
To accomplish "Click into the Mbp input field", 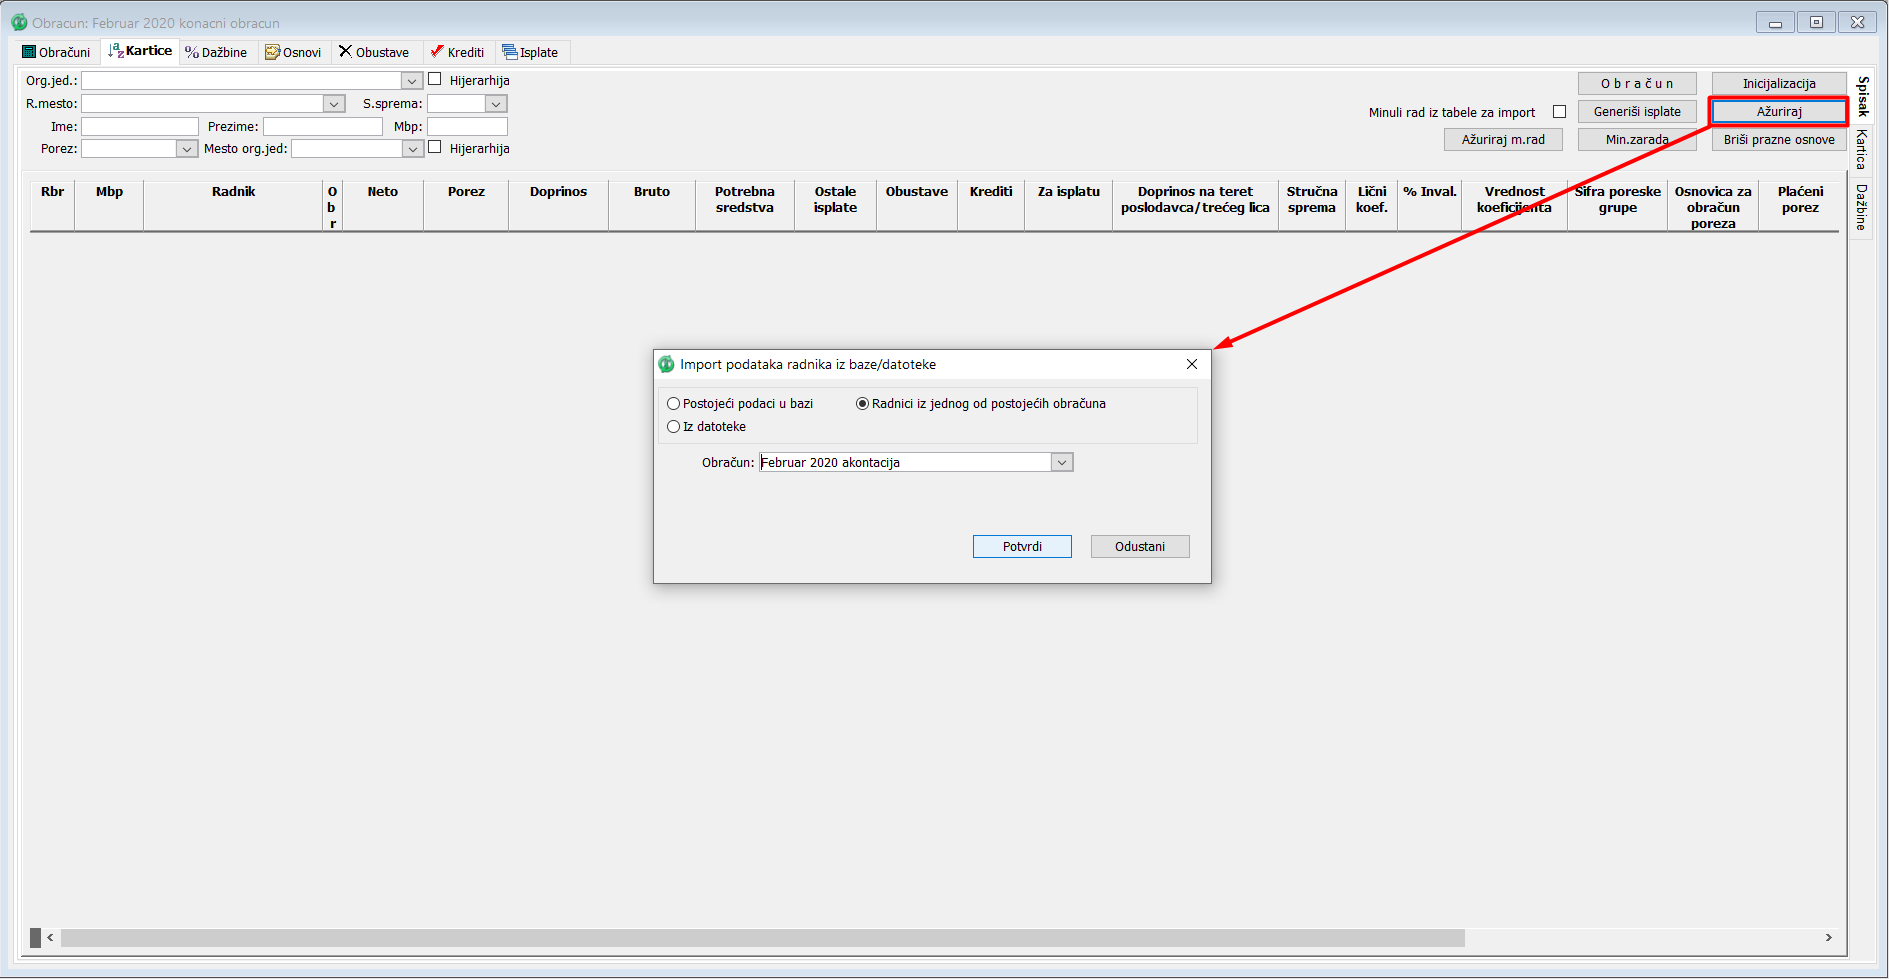I will [x=467, y=127].
